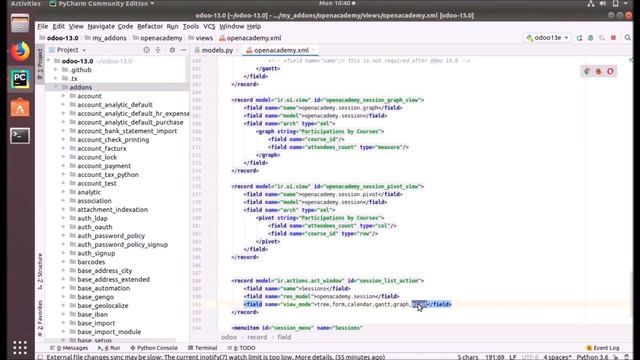Open the Run tool window tab

click(109, 348)
